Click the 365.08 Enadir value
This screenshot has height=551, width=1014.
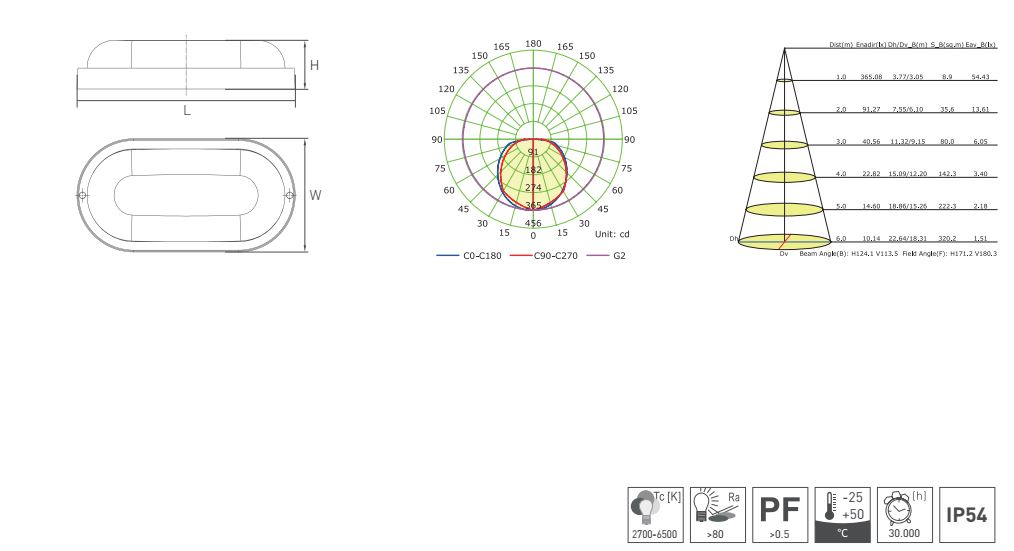tap(871, 77)
